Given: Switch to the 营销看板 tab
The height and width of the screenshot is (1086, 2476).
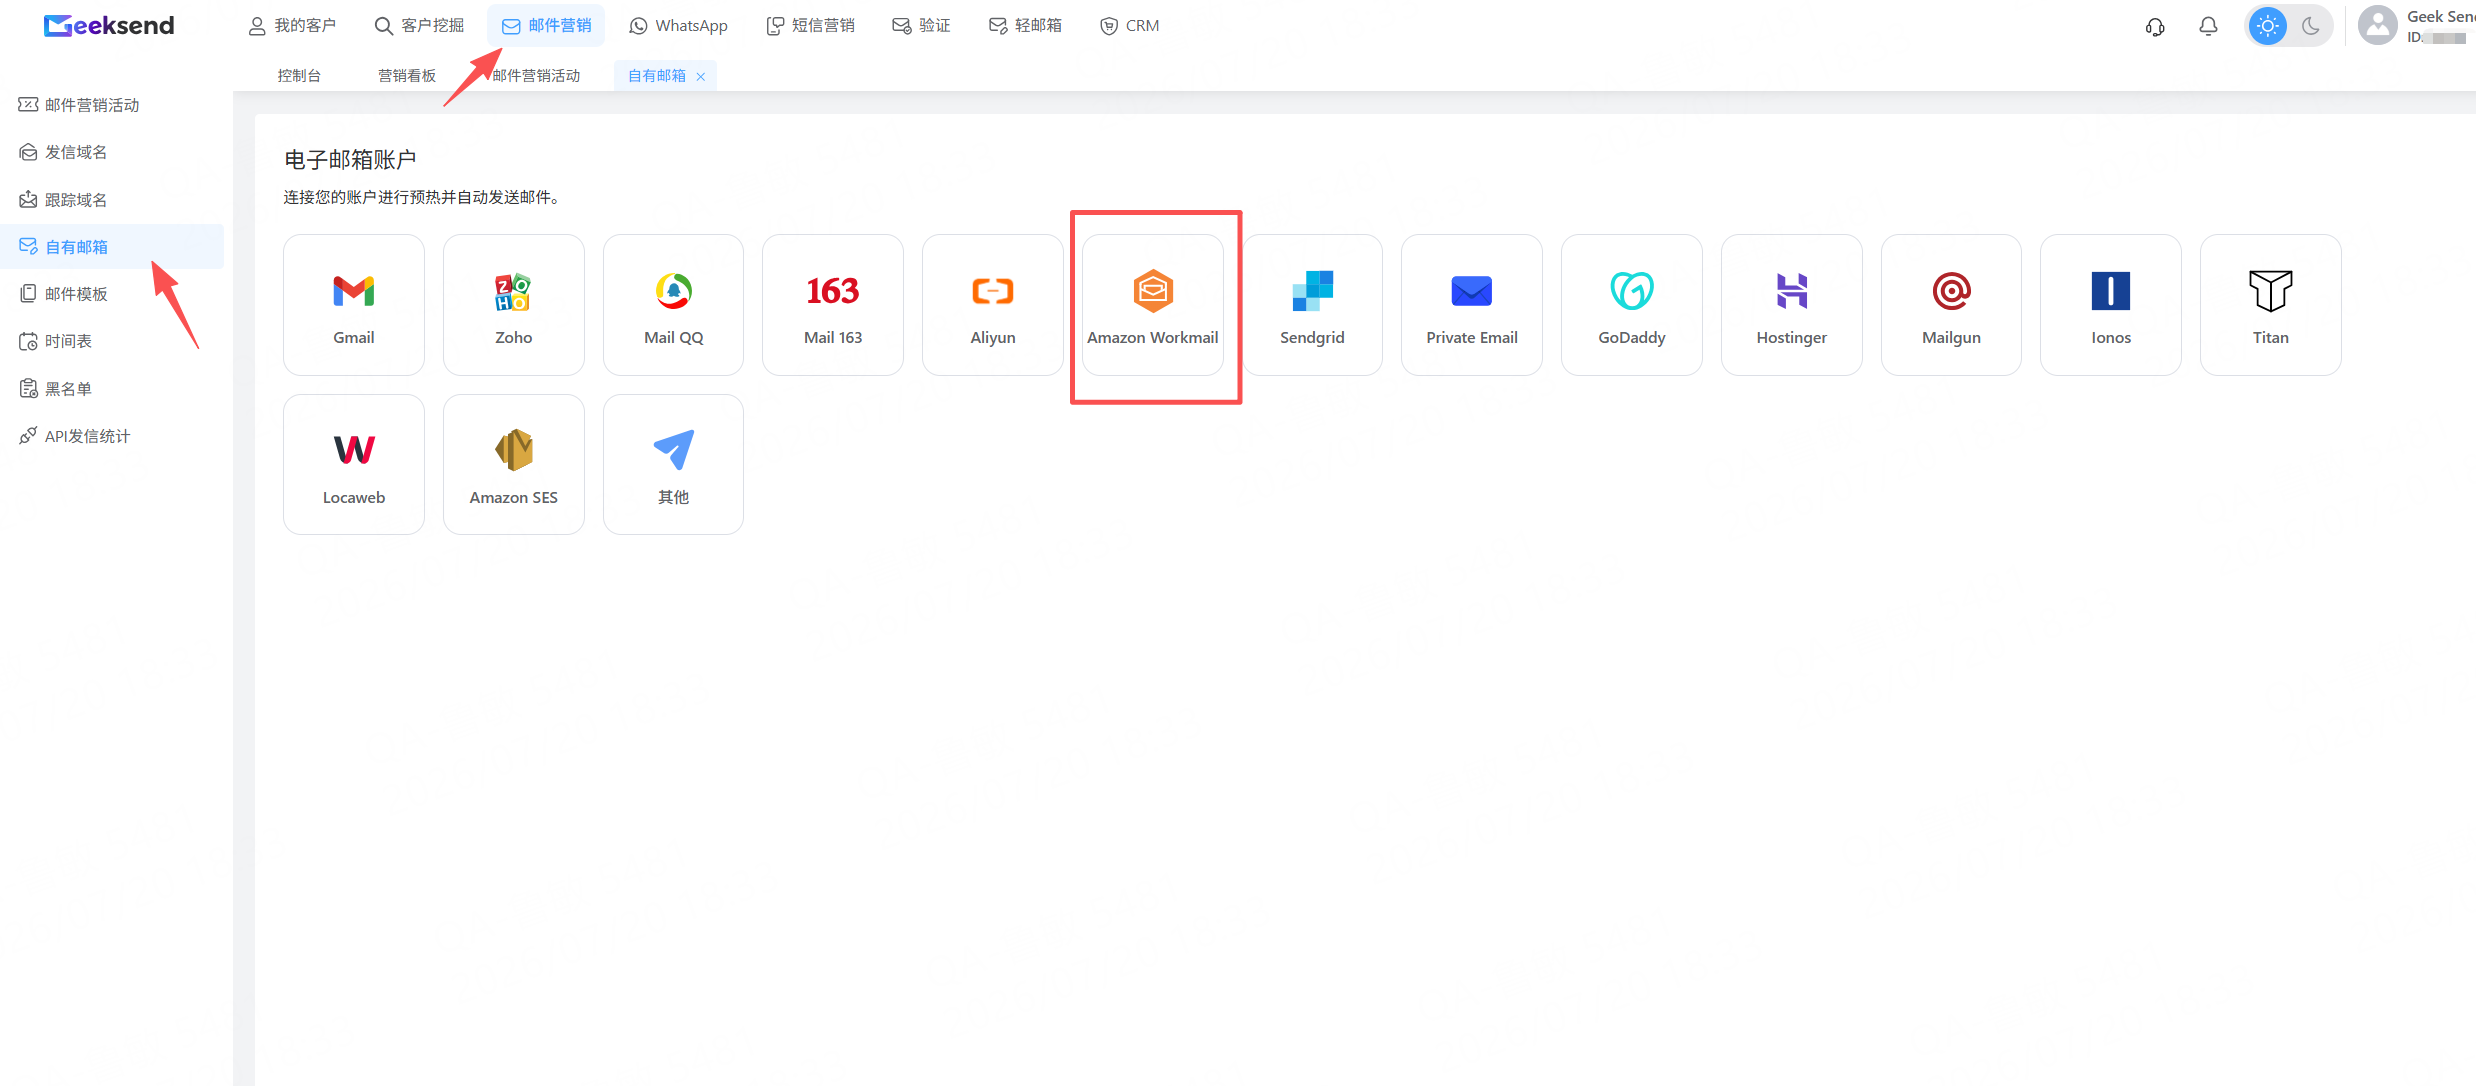Looking at the screenshot, I should tap(407, 76).
